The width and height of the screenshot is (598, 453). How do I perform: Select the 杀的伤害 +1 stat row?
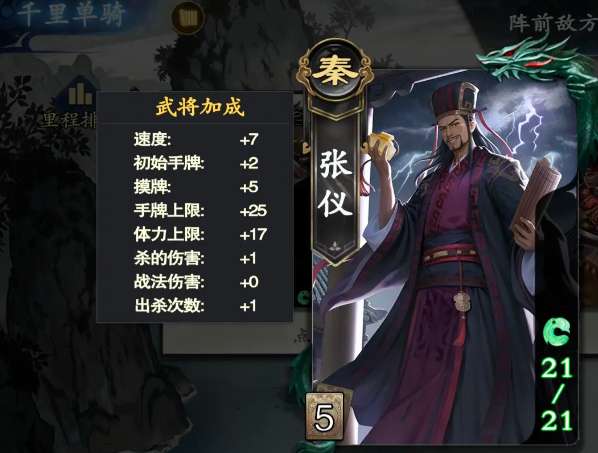tap(195, 259)
